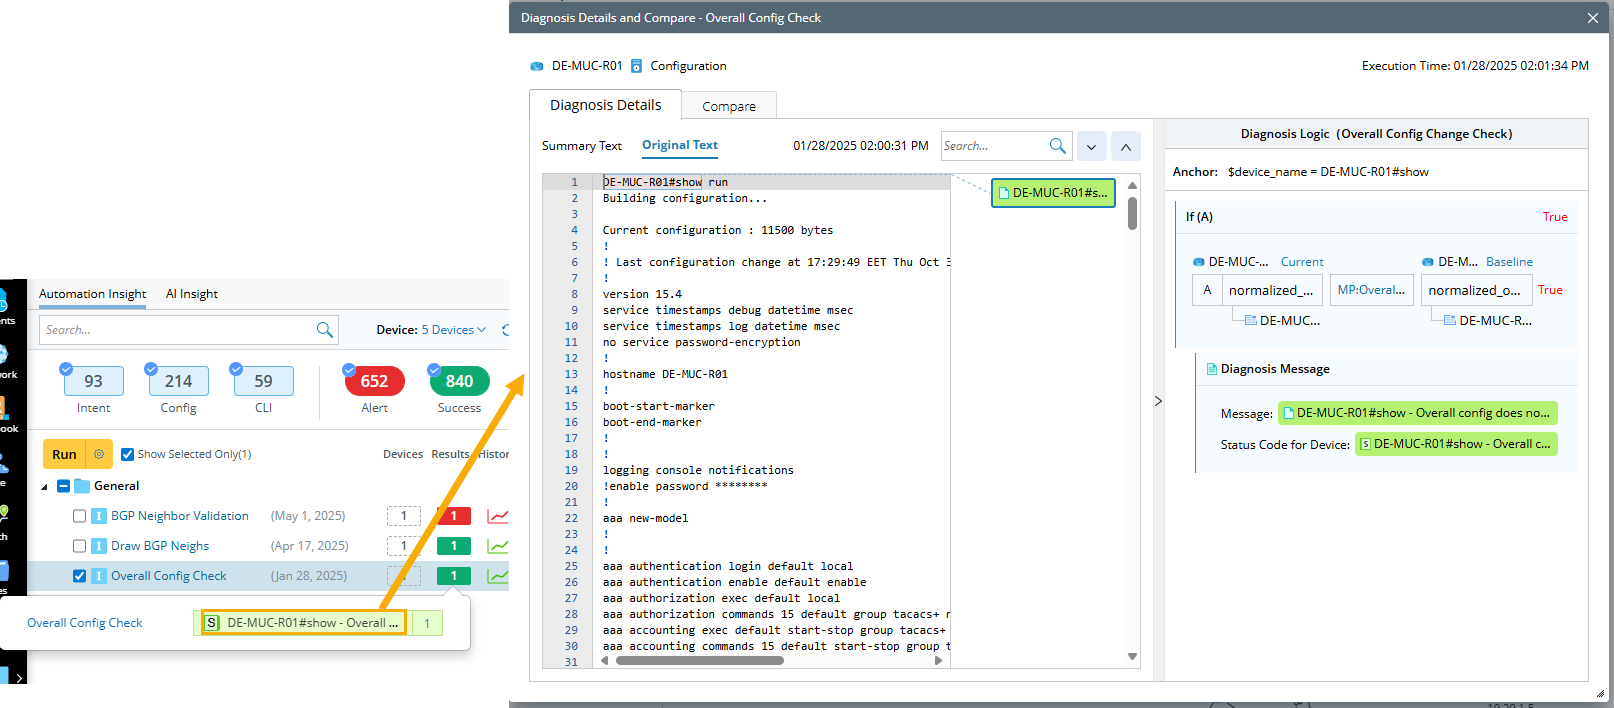Collapse the General tree node
This screenshot has height=708, width=1614.
click(44, 487)
